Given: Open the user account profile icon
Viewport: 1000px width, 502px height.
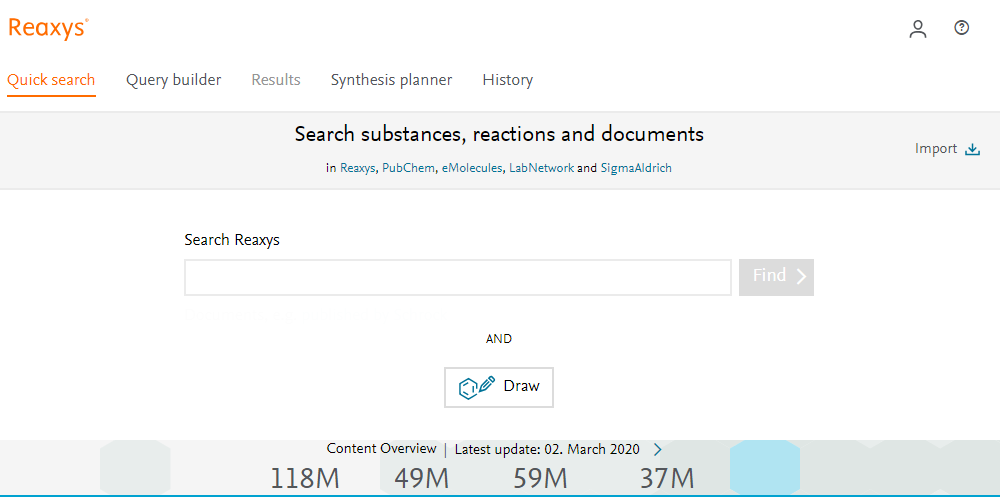Looking at the screenshot, I should pyautogui.click(x=917, y=29).
